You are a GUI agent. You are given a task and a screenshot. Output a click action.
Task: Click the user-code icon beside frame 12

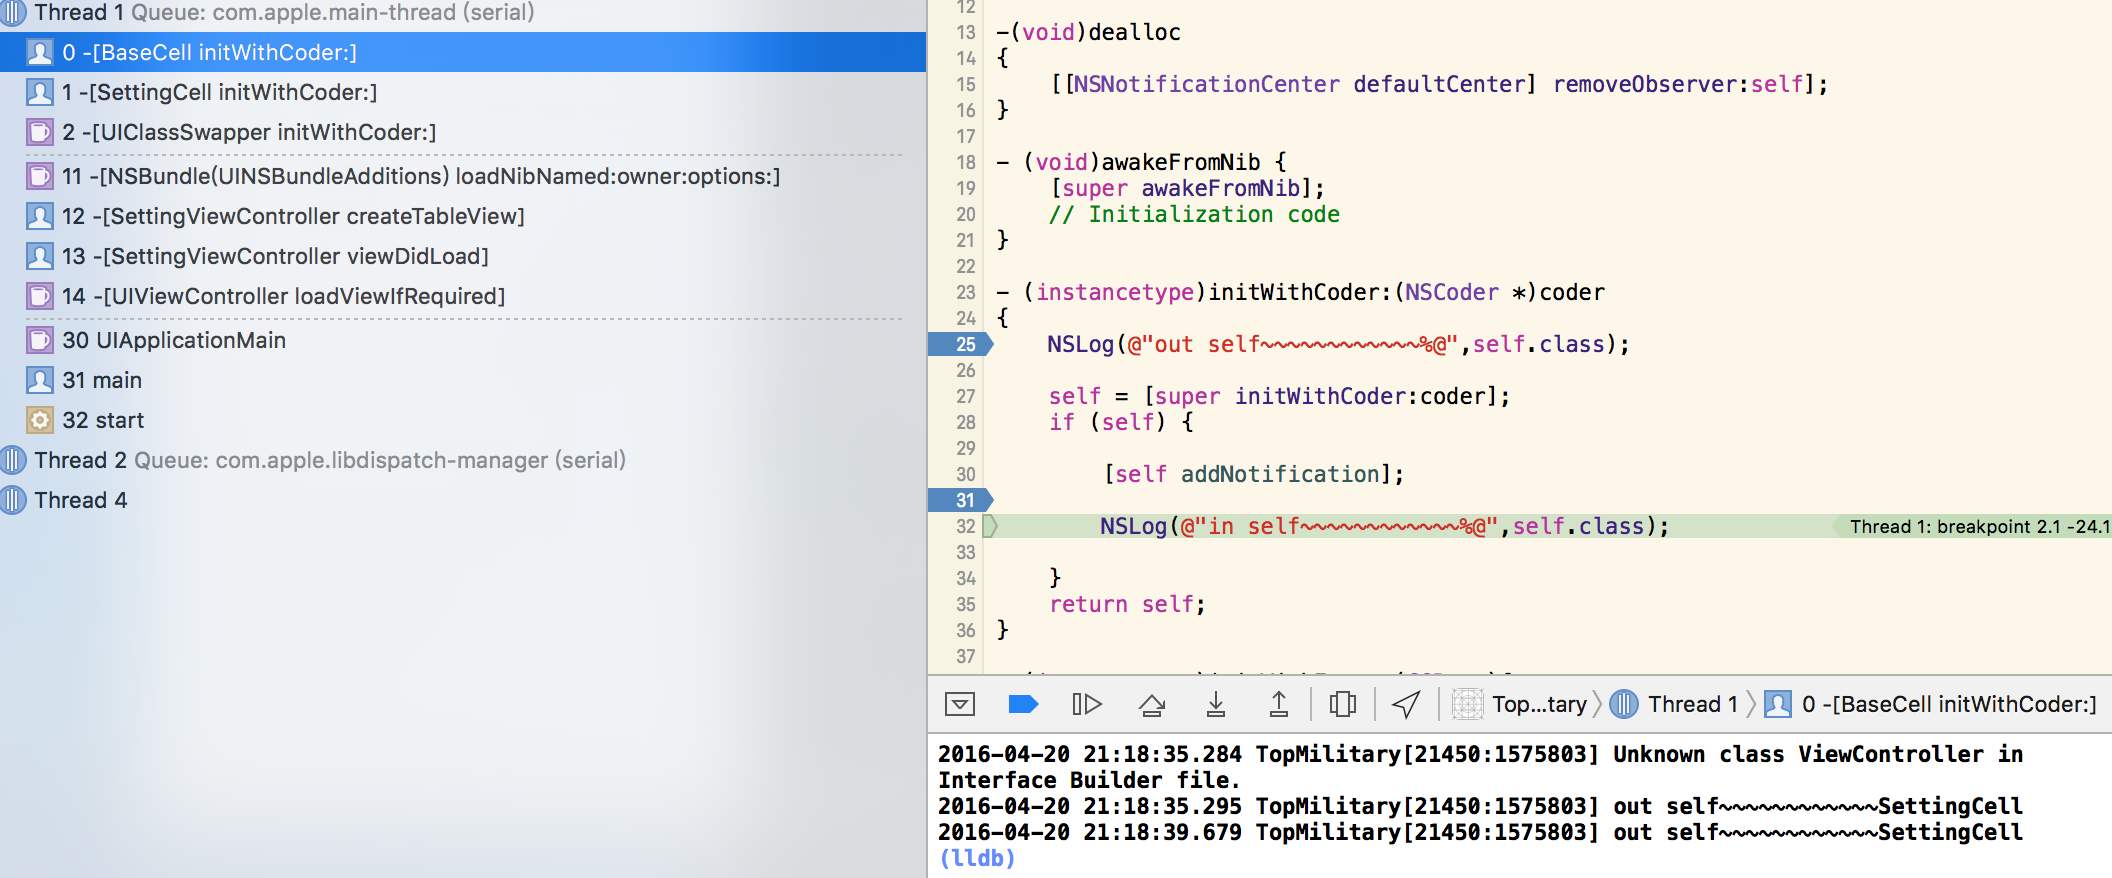click(x=40, y=216)
